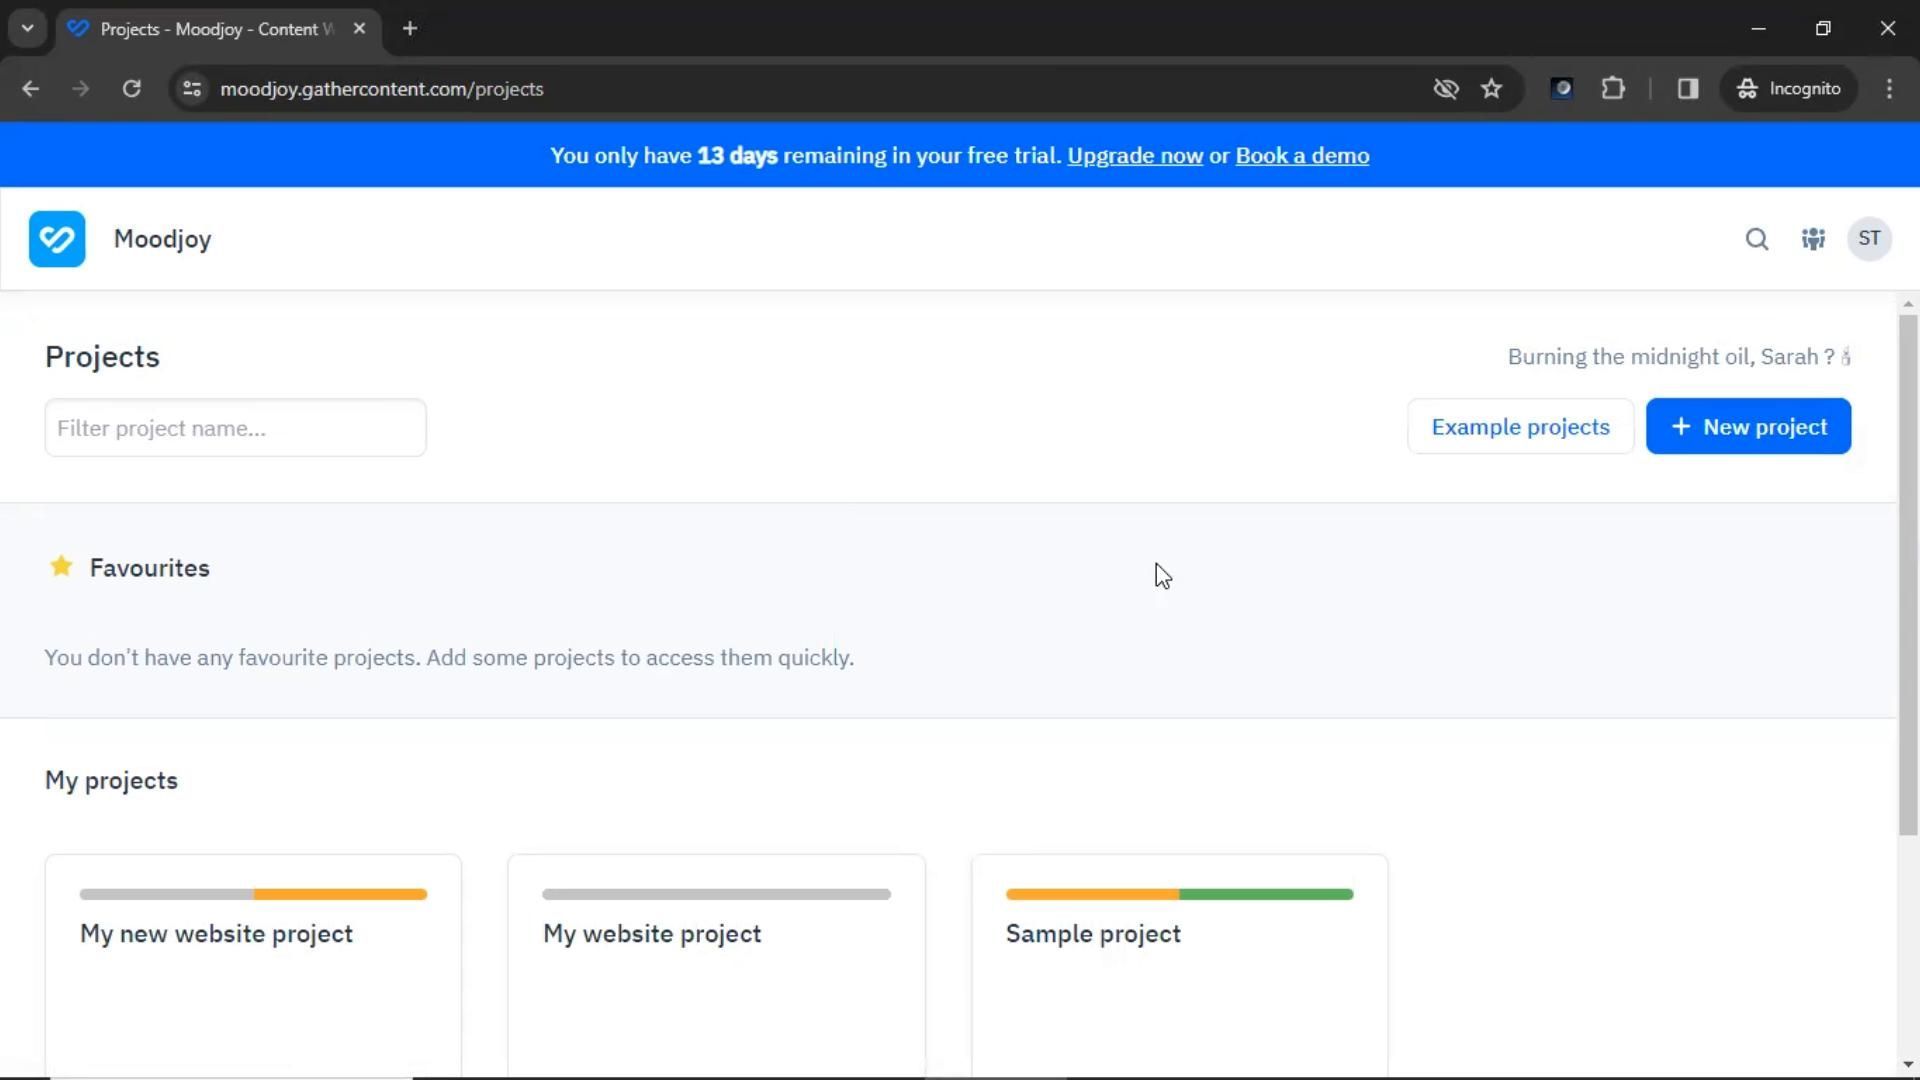Open the people/team icon in header
The height and width of the screenshot is (1080, 1920).
[x=1813, y=239]
